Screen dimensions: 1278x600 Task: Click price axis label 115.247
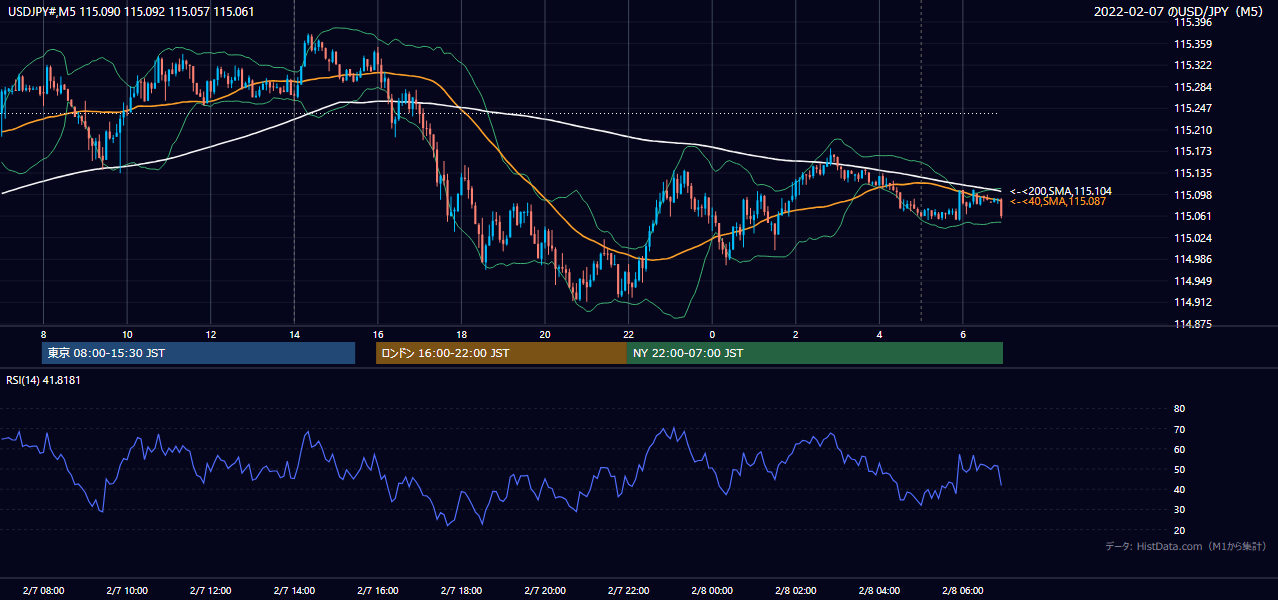click(1192, 108)
